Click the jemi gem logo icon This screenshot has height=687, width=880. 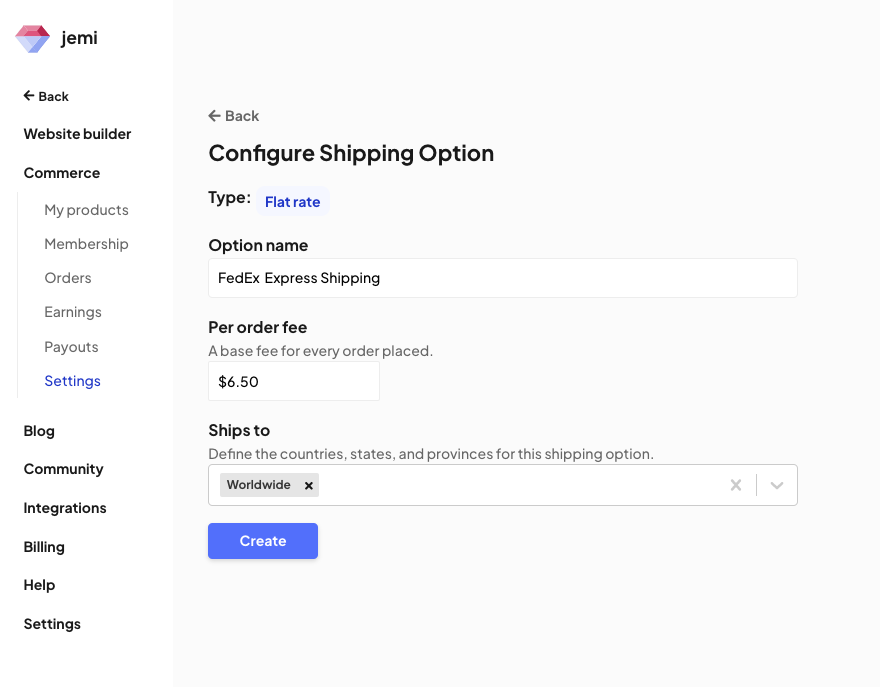(x=32, y=39)
